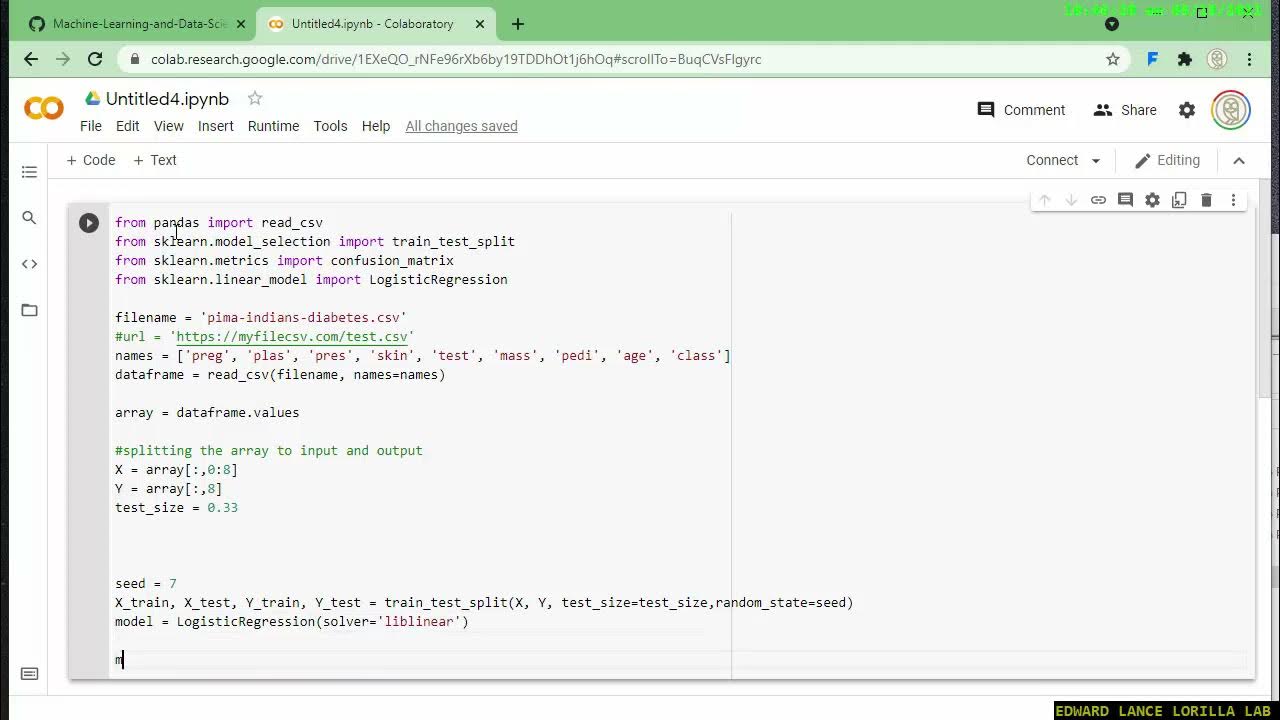Open the Help menu

[376, 126]
